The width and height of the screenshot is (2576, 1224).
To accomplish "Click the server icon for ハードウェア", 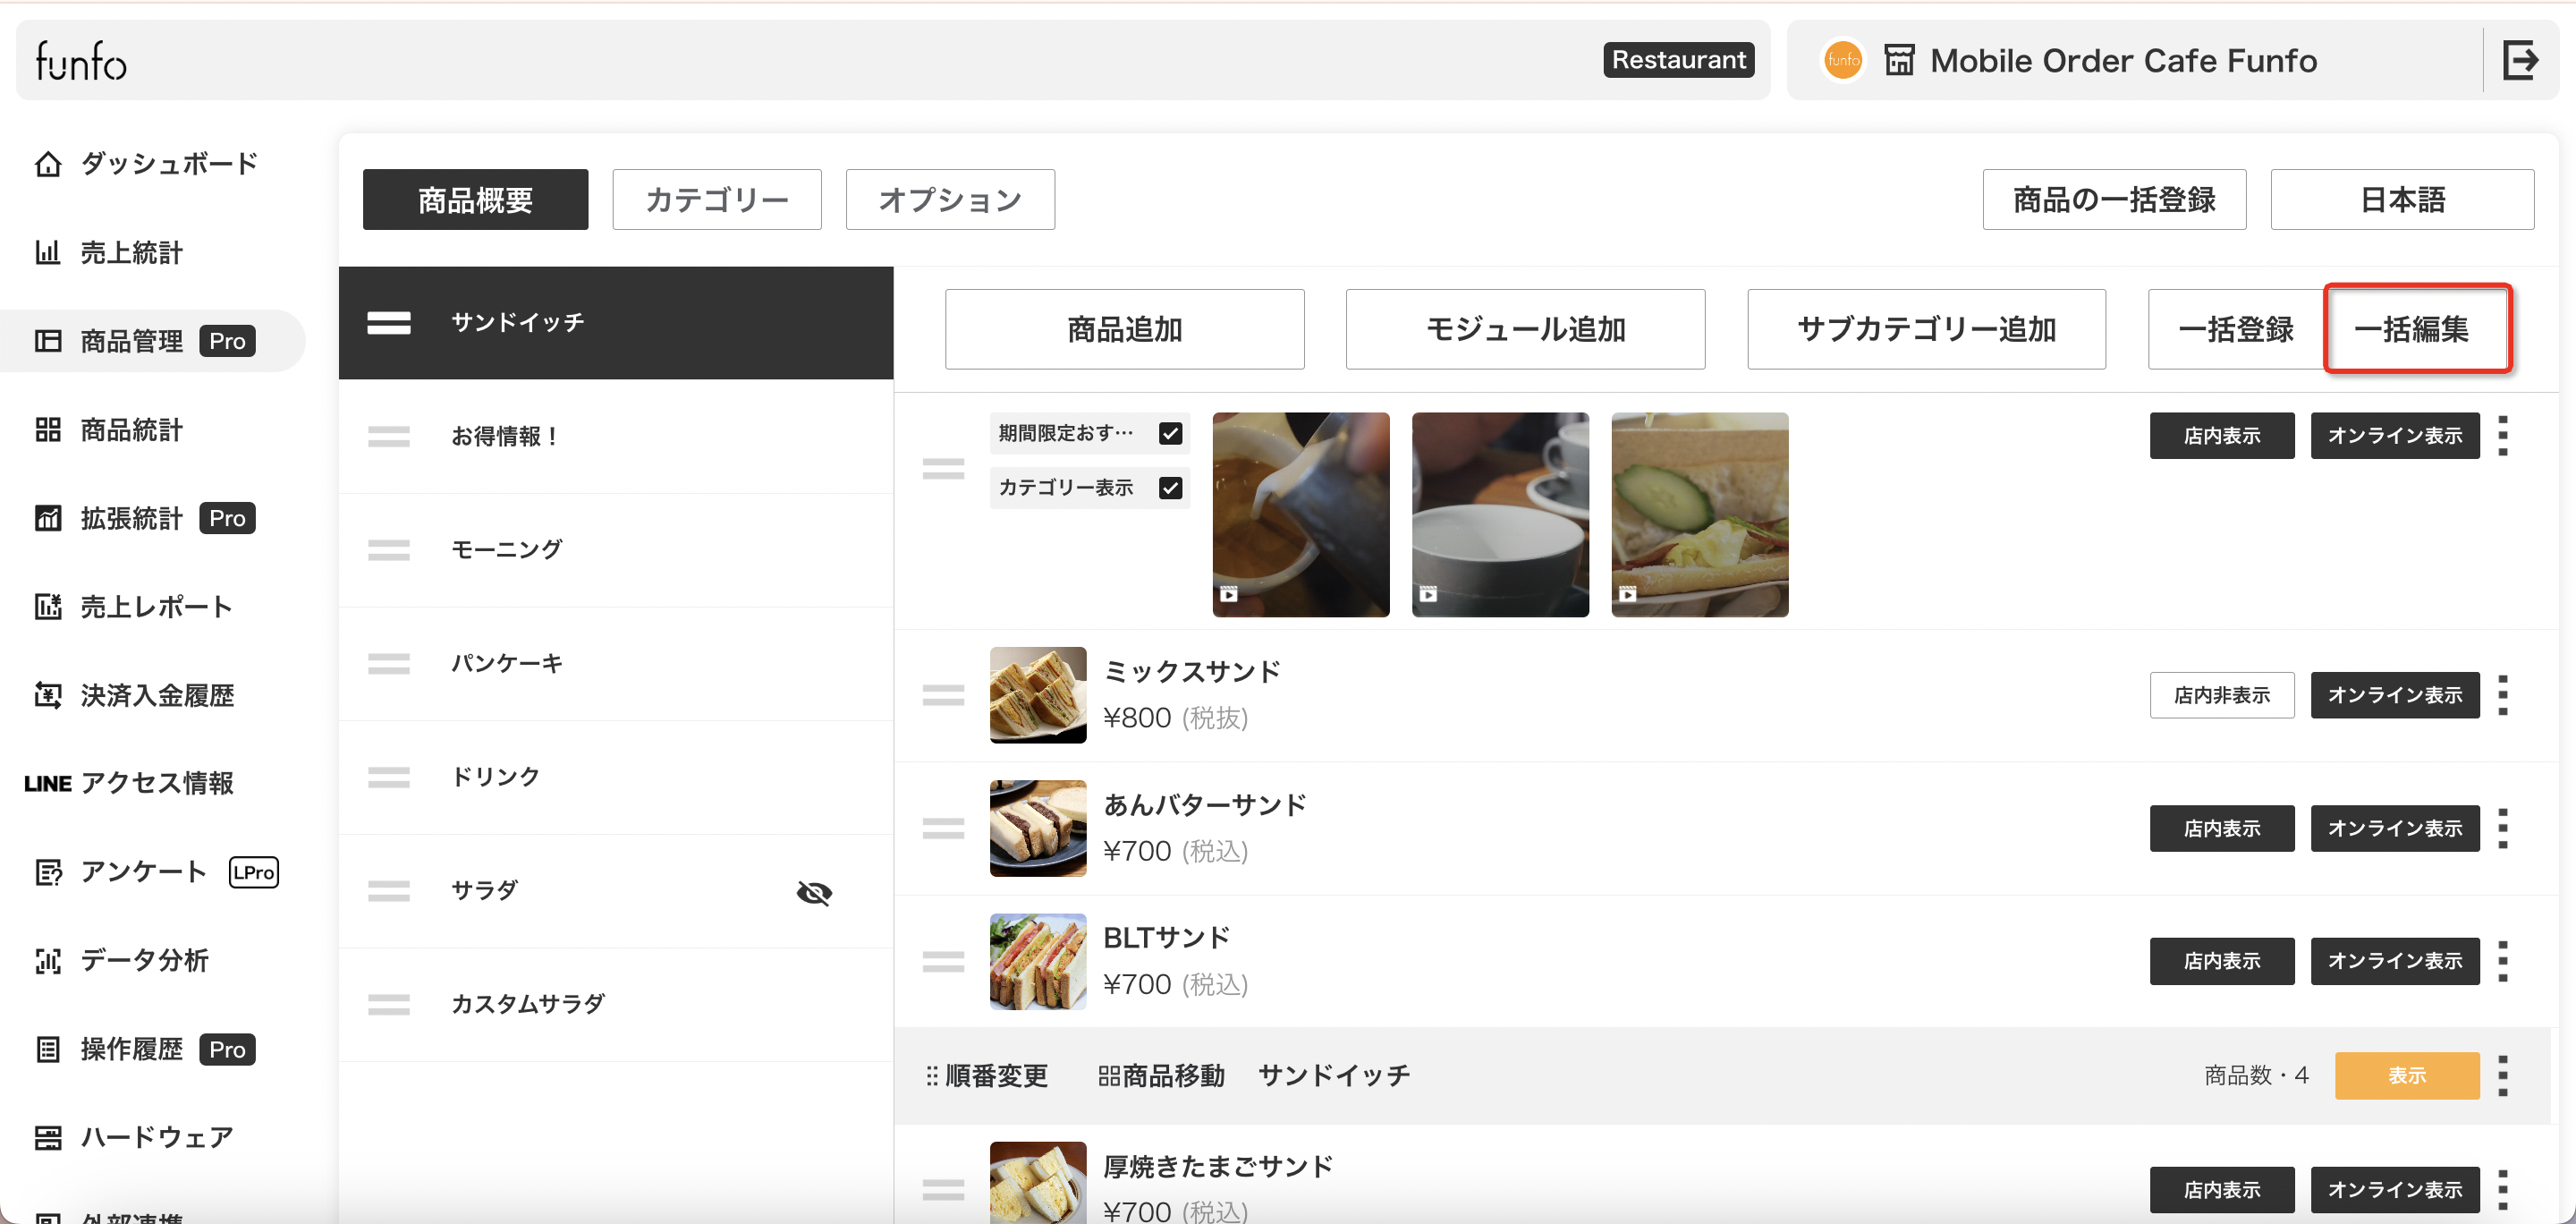I will (48, 1137).
